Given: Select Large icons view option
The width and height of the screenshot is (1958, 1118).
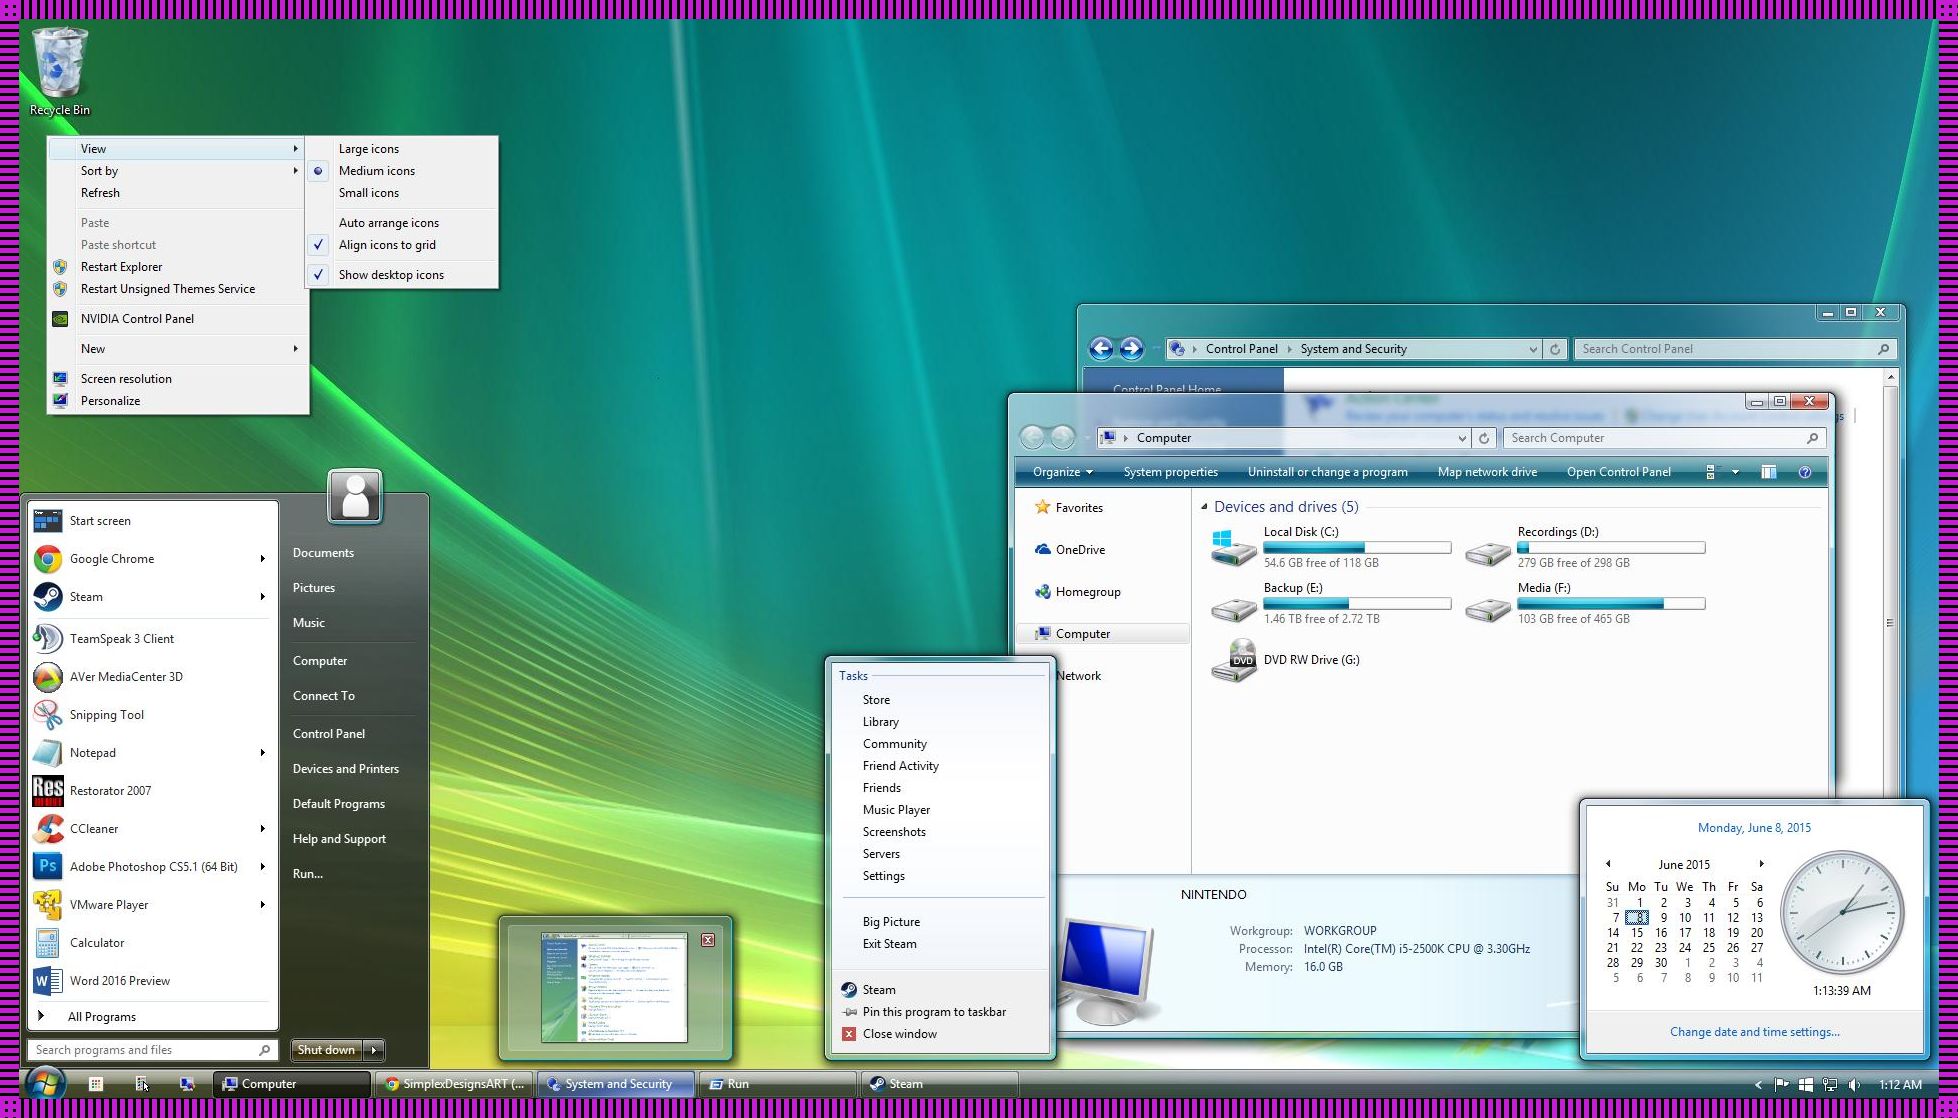Looking at the screenshot, I should pos(402,149).
